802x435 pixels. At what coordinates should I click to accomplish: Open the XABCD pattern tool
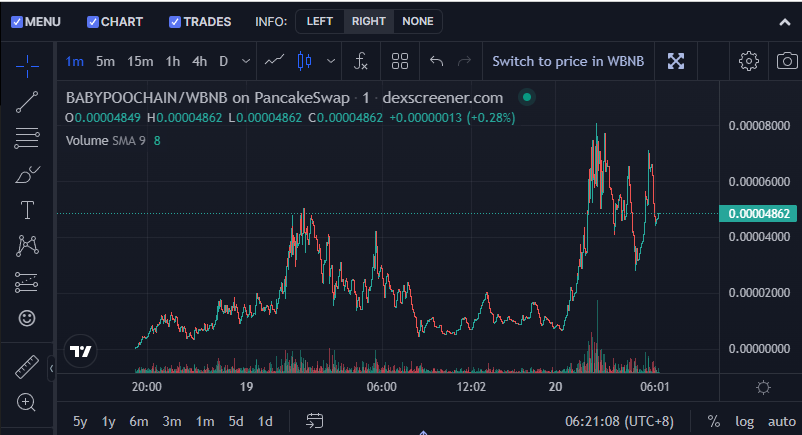(x=27, y=246)
